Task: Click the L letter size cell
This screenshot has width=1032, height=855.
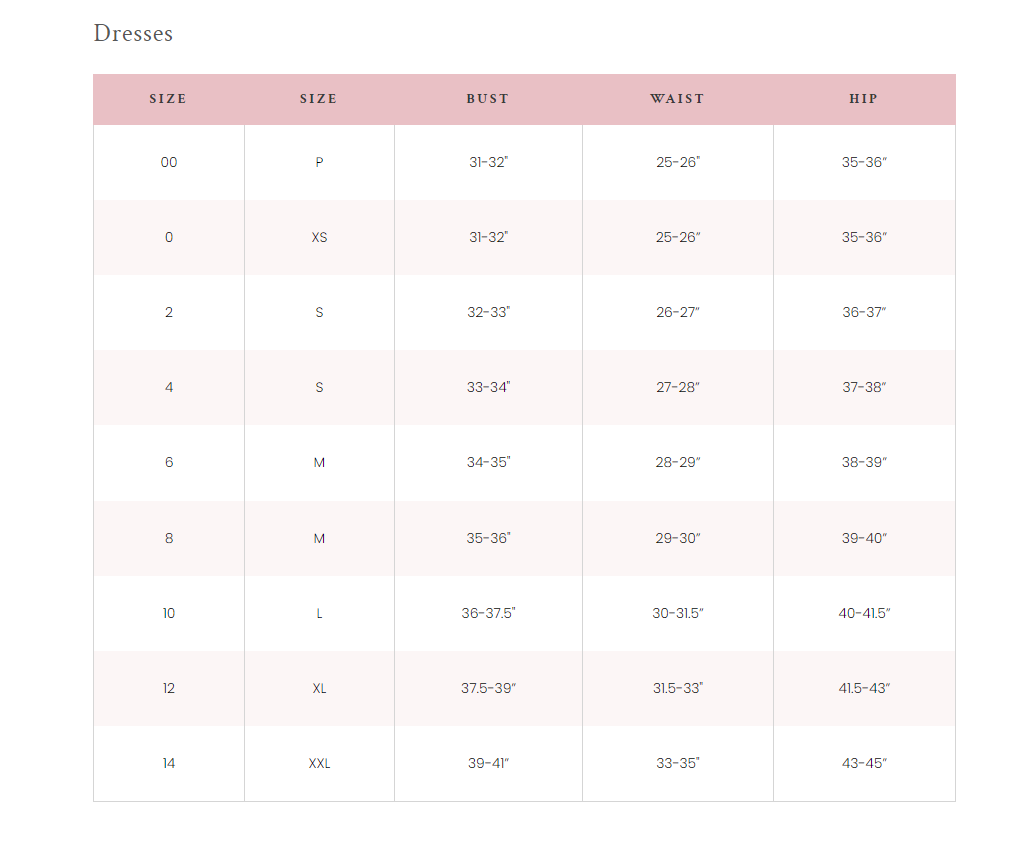Action: click(x=319, y=613)
